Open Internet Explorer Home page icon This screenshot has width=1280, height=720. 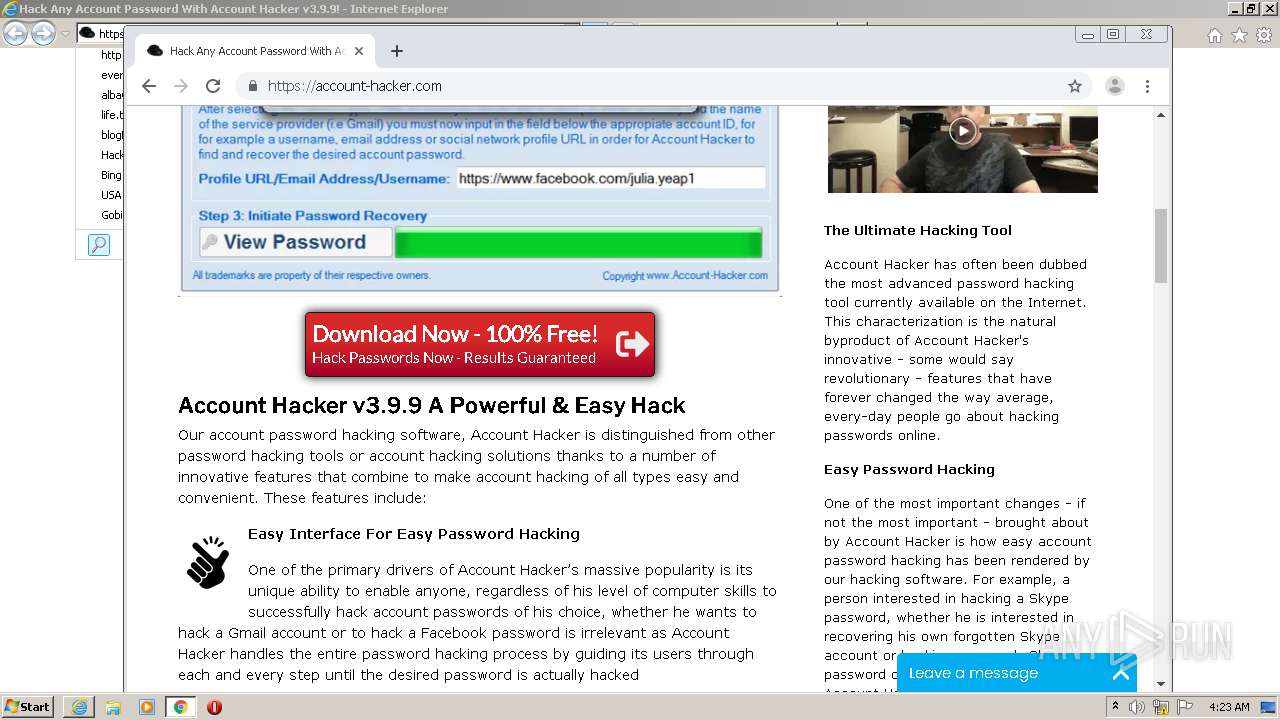[x=1214, y=35]
